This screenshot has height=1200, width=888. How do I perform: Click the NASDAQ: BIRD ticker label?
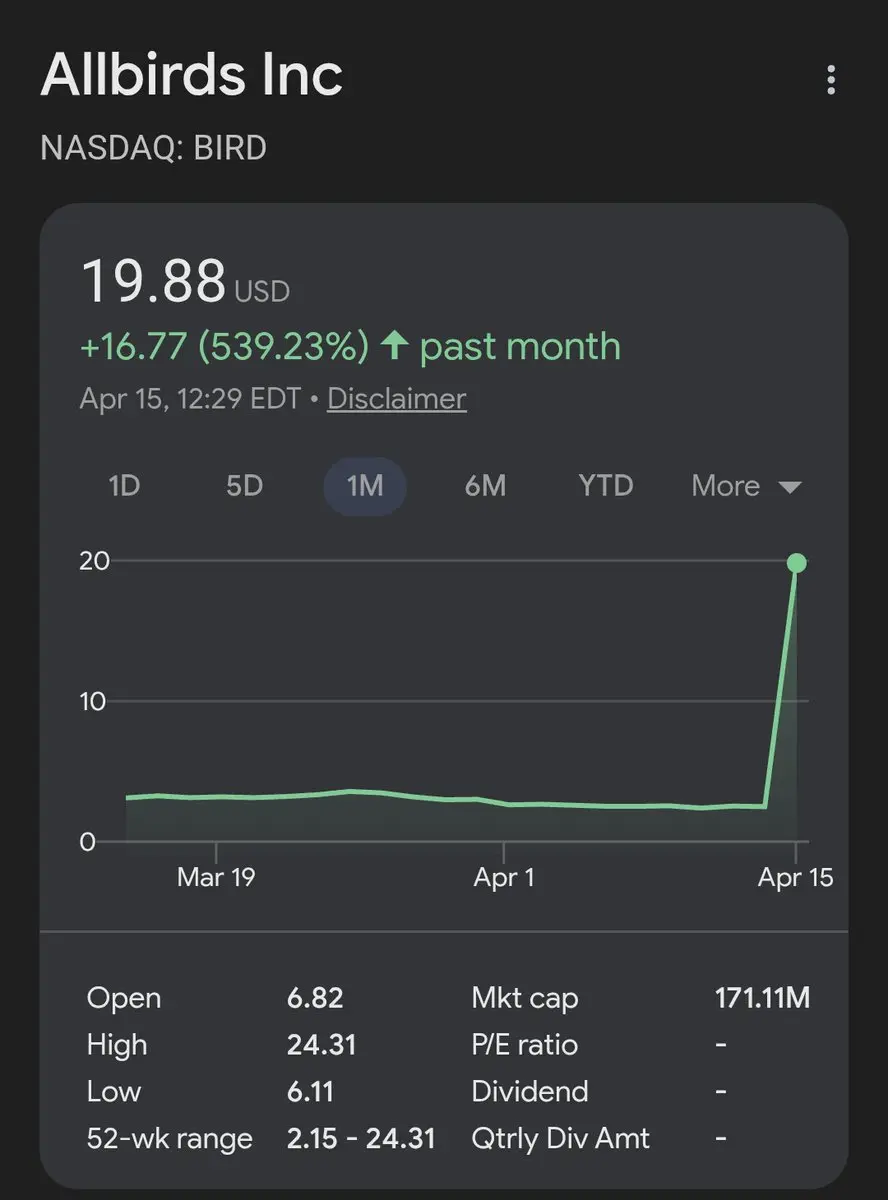153,148
